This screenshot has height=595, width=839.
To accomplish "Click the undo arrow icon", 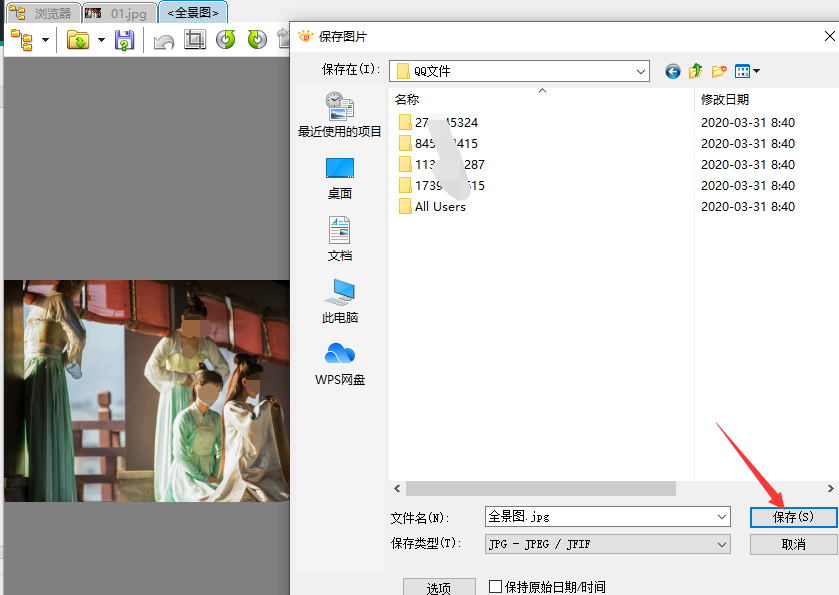I will click(x=164, y=41).
